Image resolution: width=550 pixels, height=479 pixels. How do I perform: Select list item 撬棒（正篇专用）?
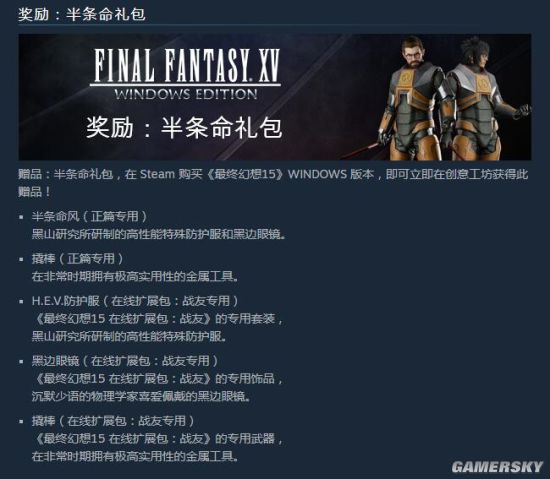tap(77, 259)
